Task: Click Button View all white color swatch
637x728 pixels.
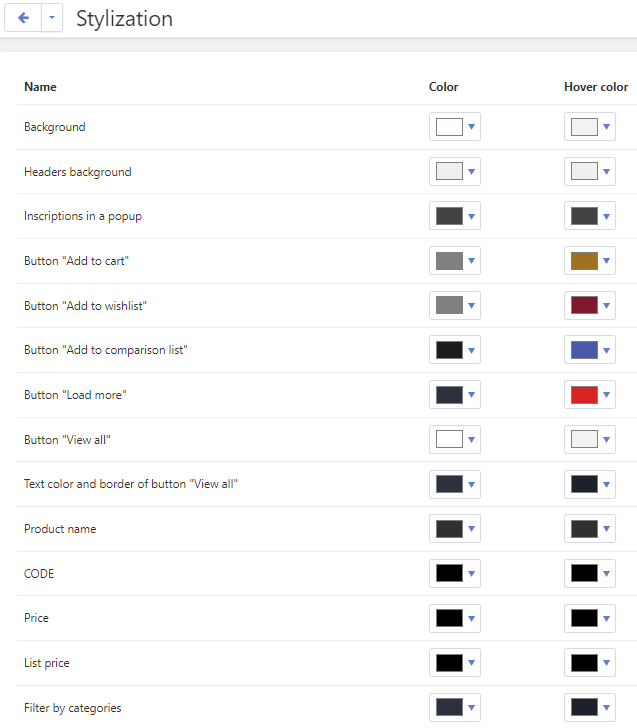Action: (449, 439)
